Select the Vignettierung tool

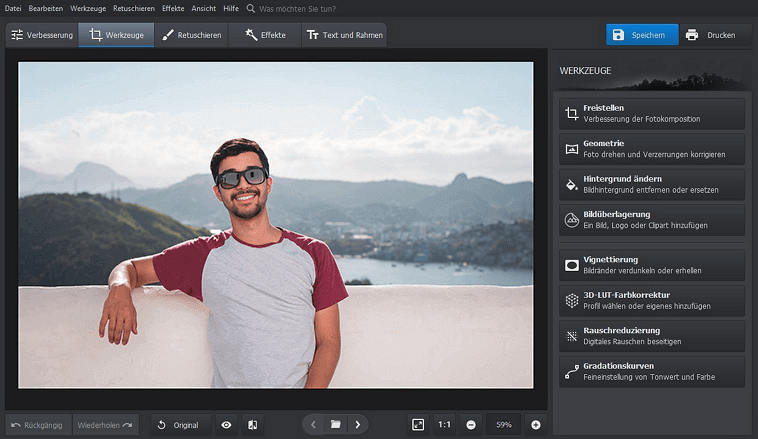pyautogui.click(x=651, y=265)
